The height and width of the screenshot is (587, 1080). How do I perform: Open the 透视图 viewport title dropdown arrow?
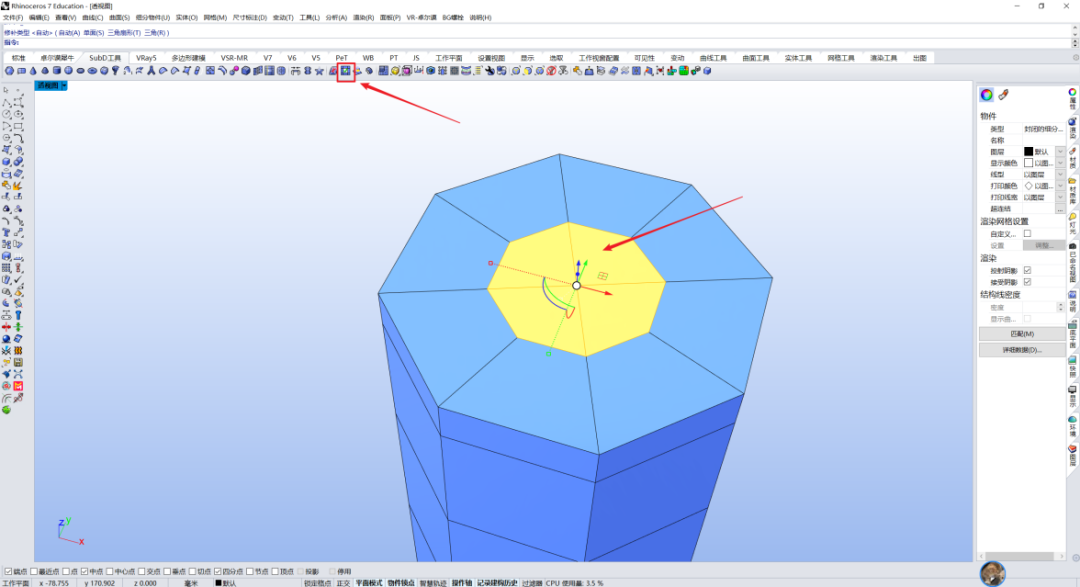click(64, 85)
